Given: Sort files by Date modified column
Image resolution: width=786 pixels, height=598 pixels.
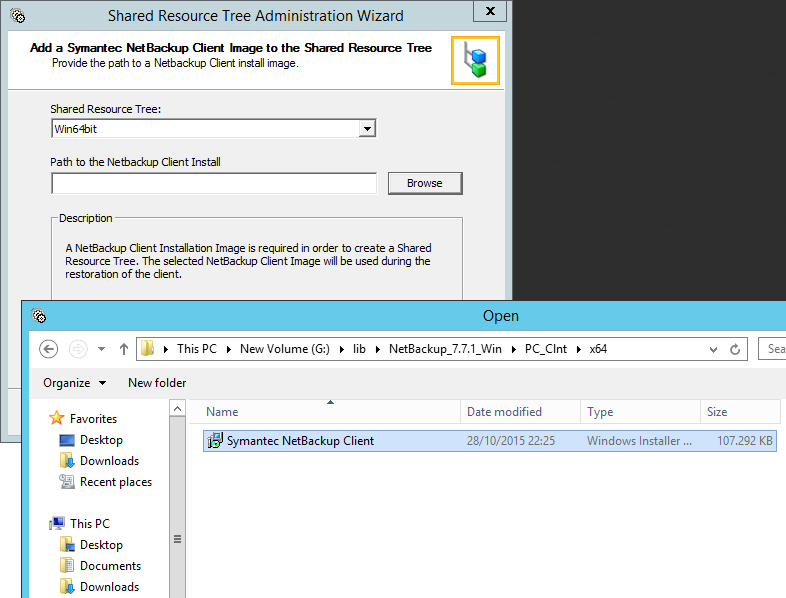Looking at the screenshot, I should [520, 412].
